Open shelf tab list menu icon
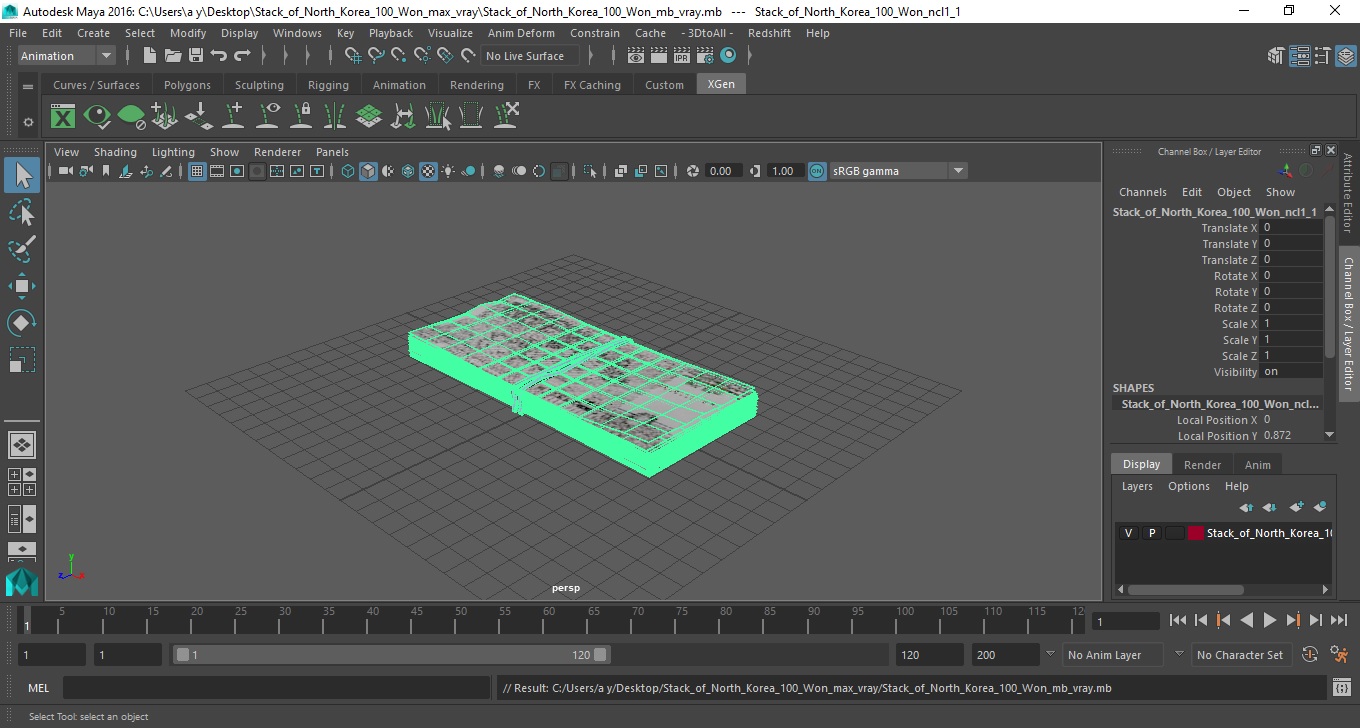The image size is (1360, 728). pos(28,86)
